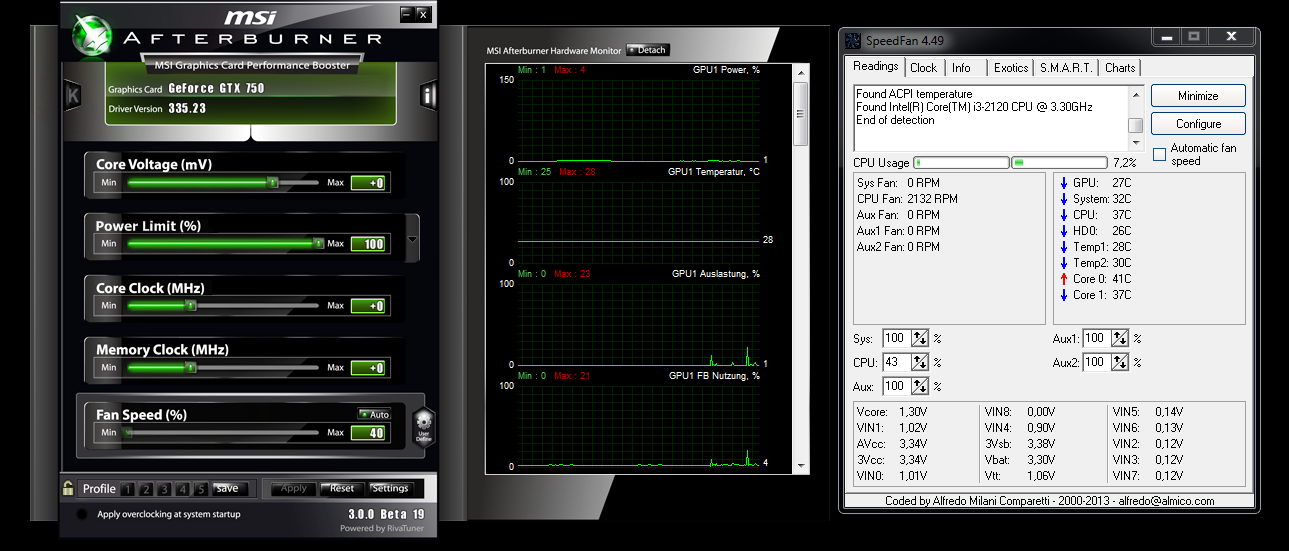Click the blue arrow beside Temp1
Screen dimensions: 1289x551
[1064, 247]
